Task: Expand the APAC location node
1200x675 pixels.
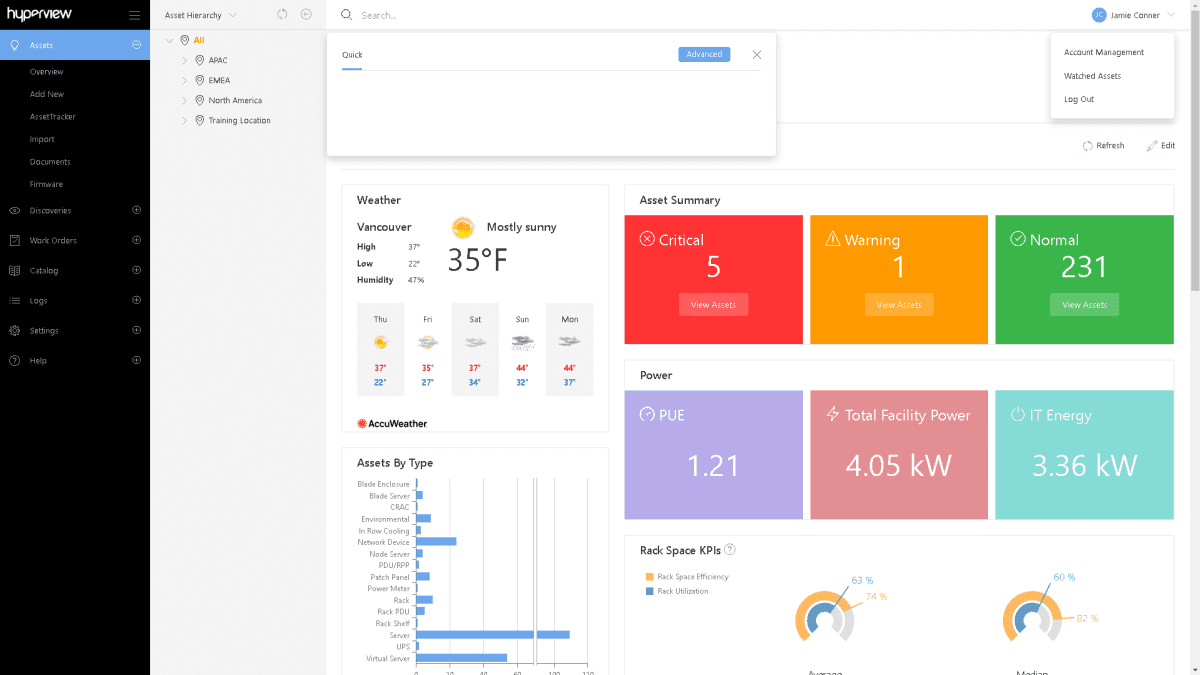Action: pos(185,60)
